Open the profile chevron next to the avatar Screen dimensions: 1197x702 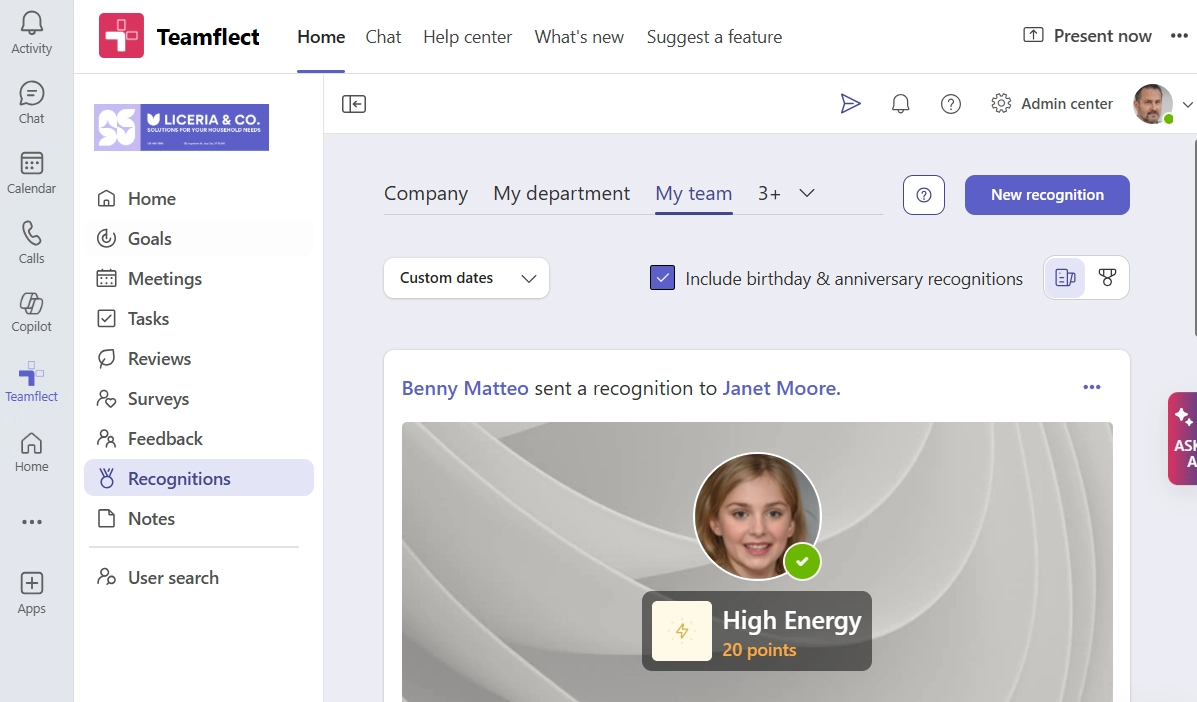coord(1188,103)
